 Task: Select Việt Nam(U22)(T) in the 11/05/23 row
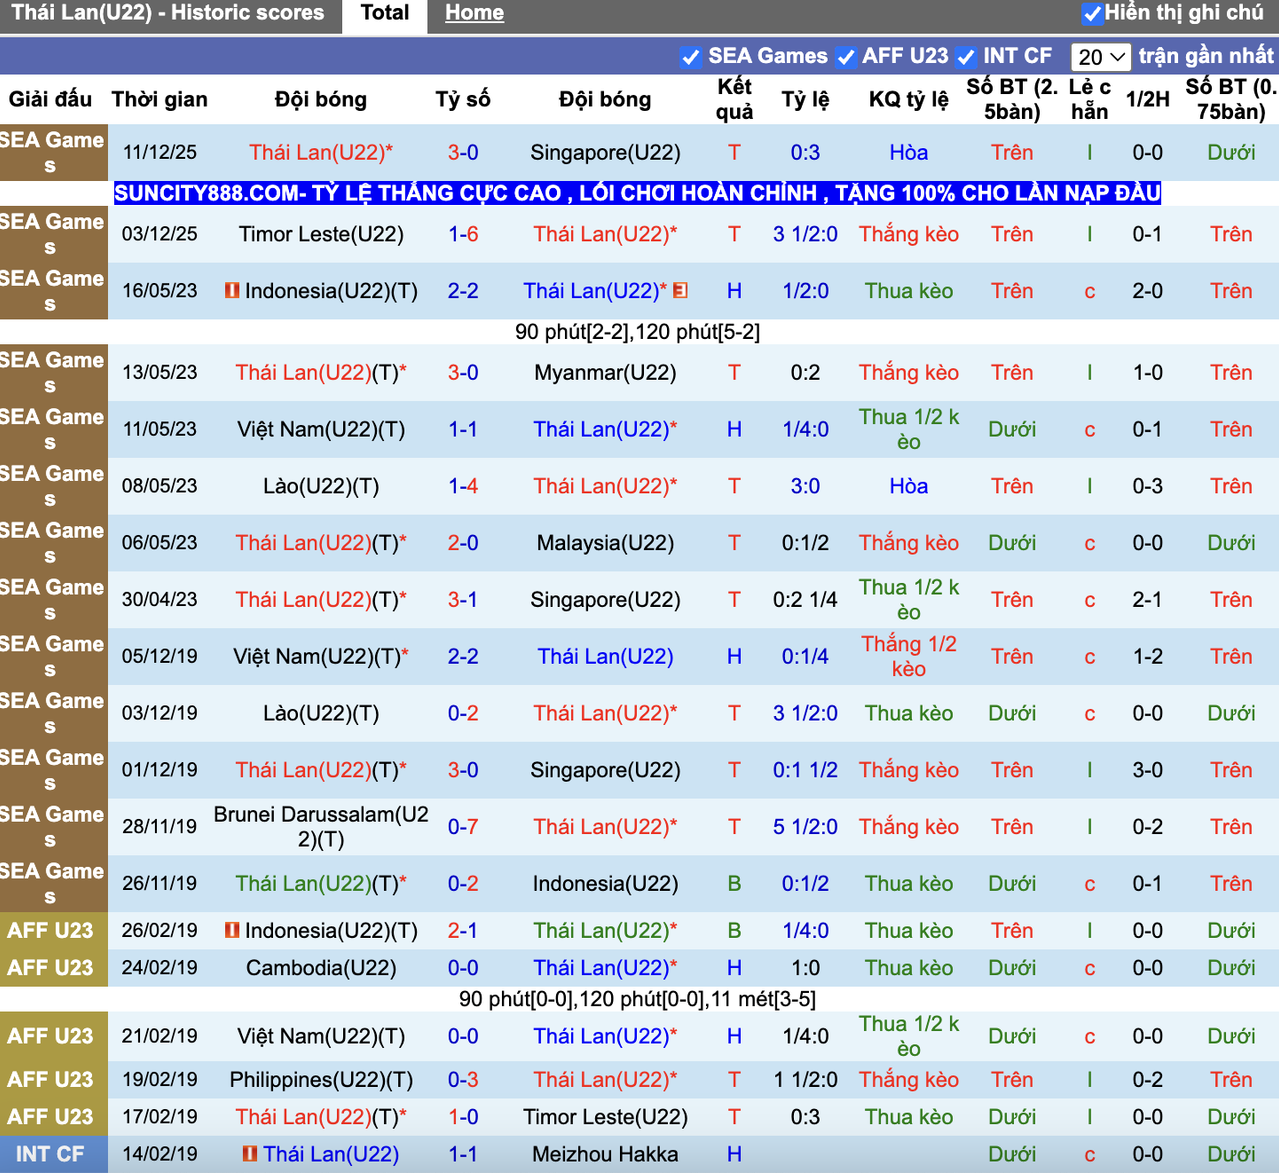(321, 430)
